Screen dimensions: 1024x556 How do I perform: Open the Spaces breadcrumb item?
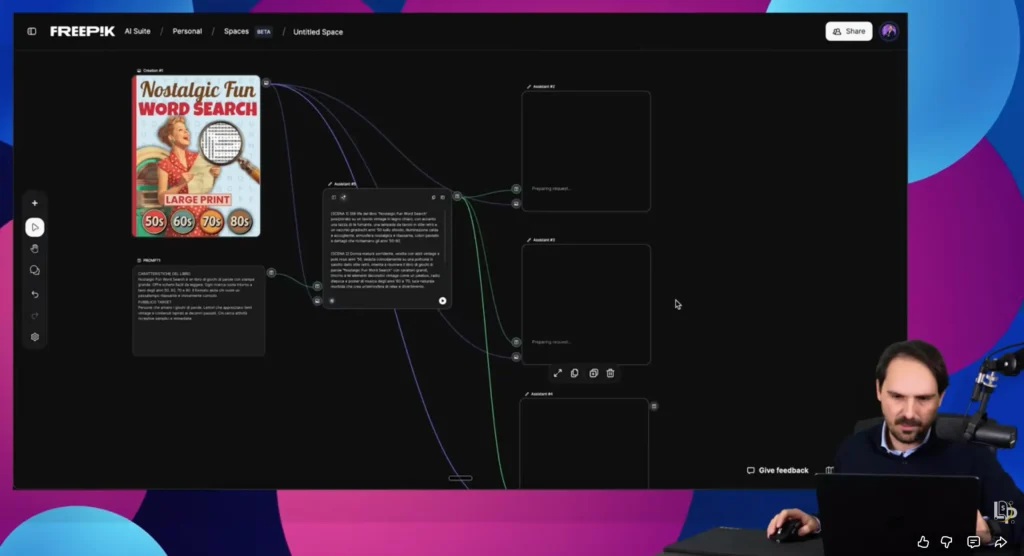point(236,31)
